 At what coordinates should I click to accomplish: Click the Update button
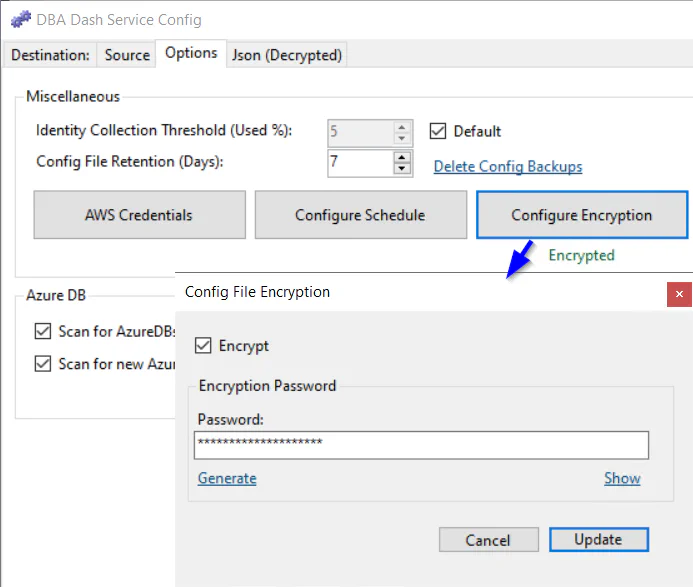click(599, 539)
